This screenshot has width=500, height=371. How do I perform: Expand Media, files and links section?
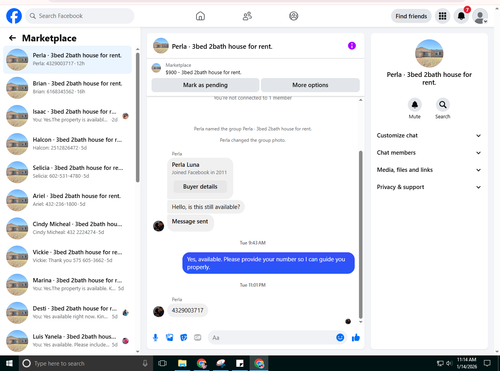pyautogui.click(x=429, y=170)
